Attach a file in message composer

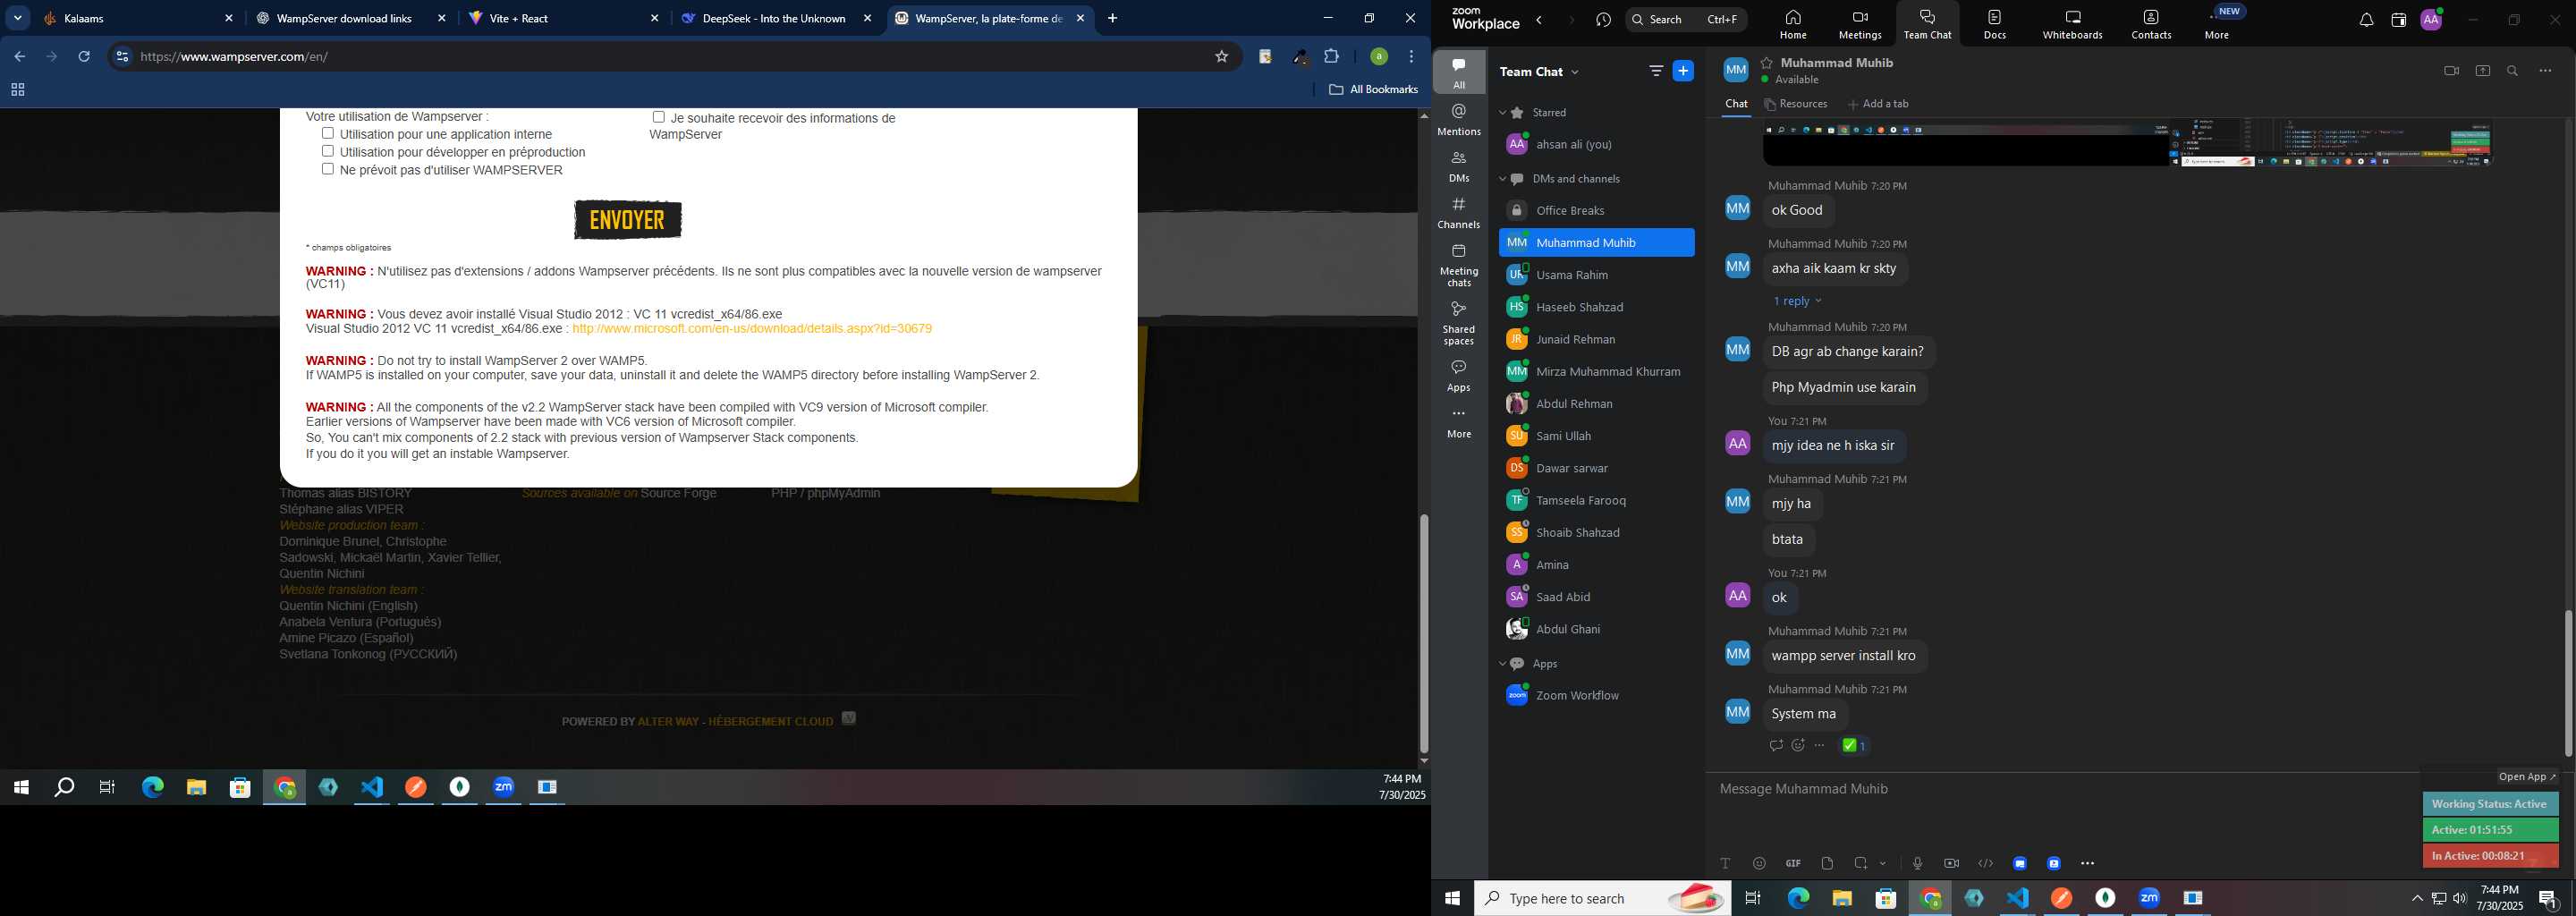pyautogui.click(x=1827, y=863)
